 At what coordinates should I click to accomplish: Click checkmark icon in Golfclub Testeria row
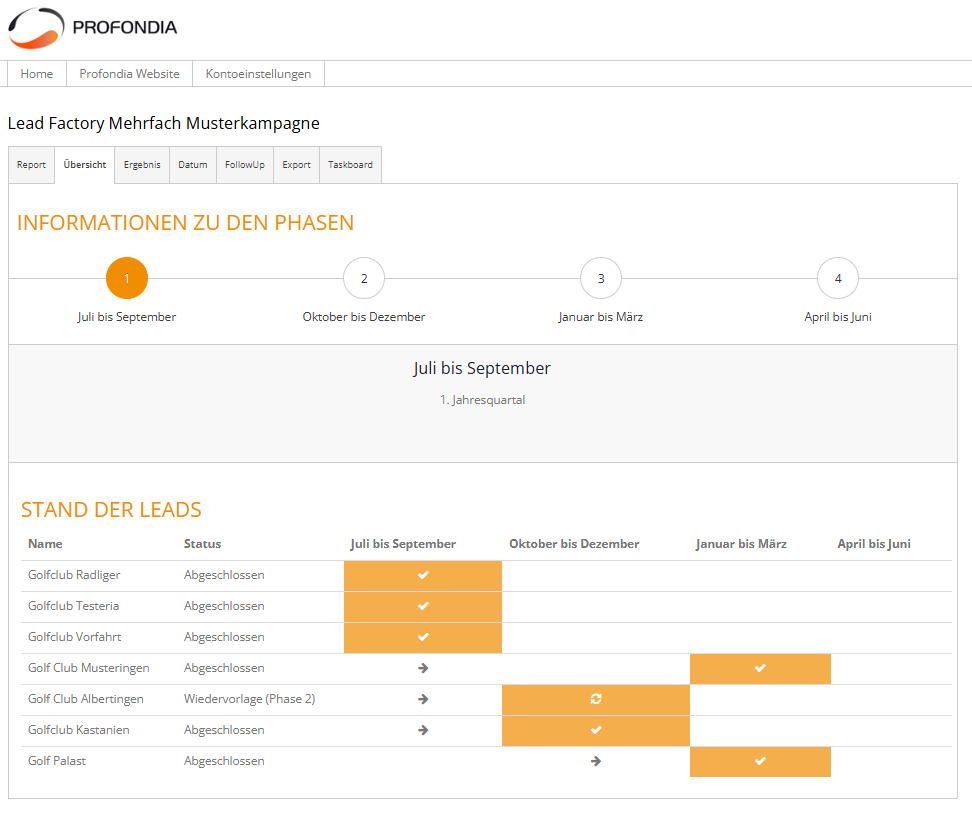(x=423, y=606)
